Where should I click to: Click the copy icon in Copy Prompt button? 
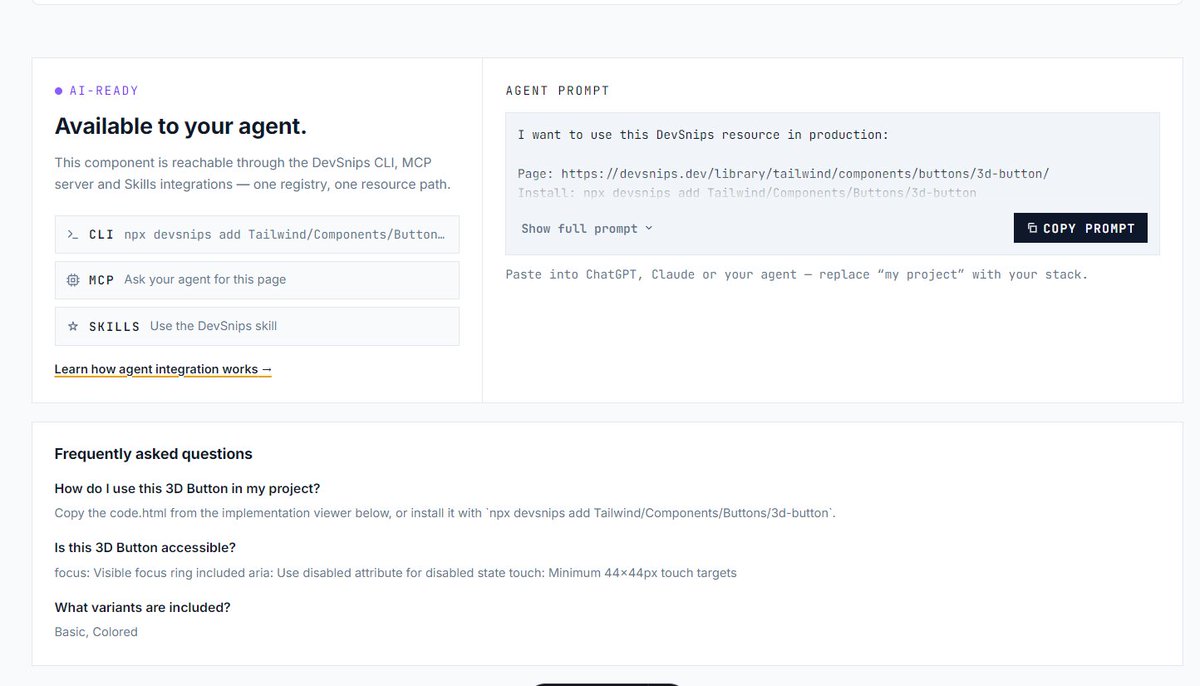1033,228
